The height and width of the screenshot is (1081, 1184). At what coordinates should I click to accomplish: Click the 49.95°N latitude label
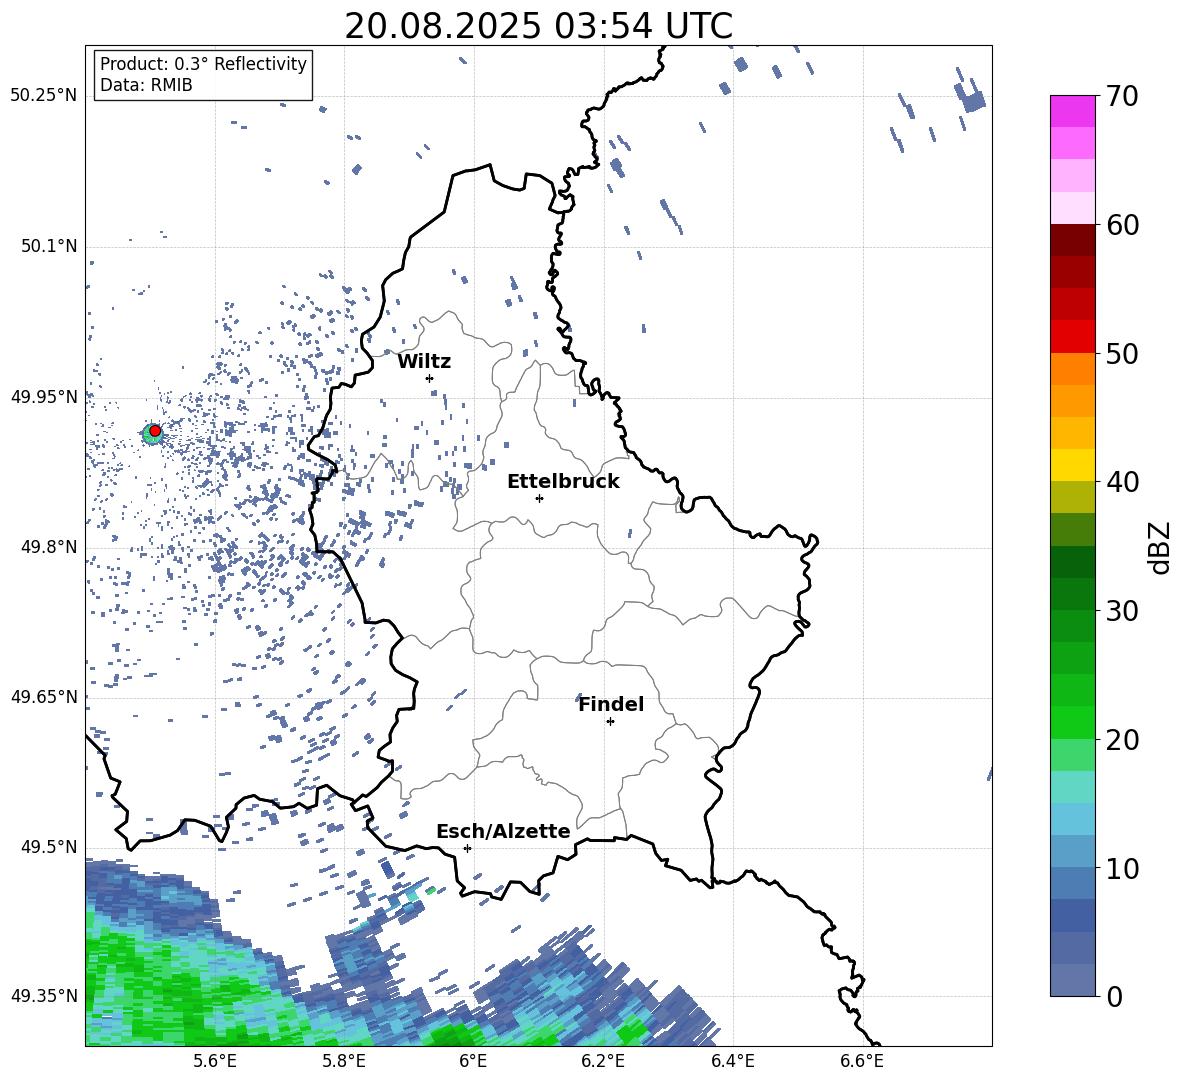click(x=44, y=397)
